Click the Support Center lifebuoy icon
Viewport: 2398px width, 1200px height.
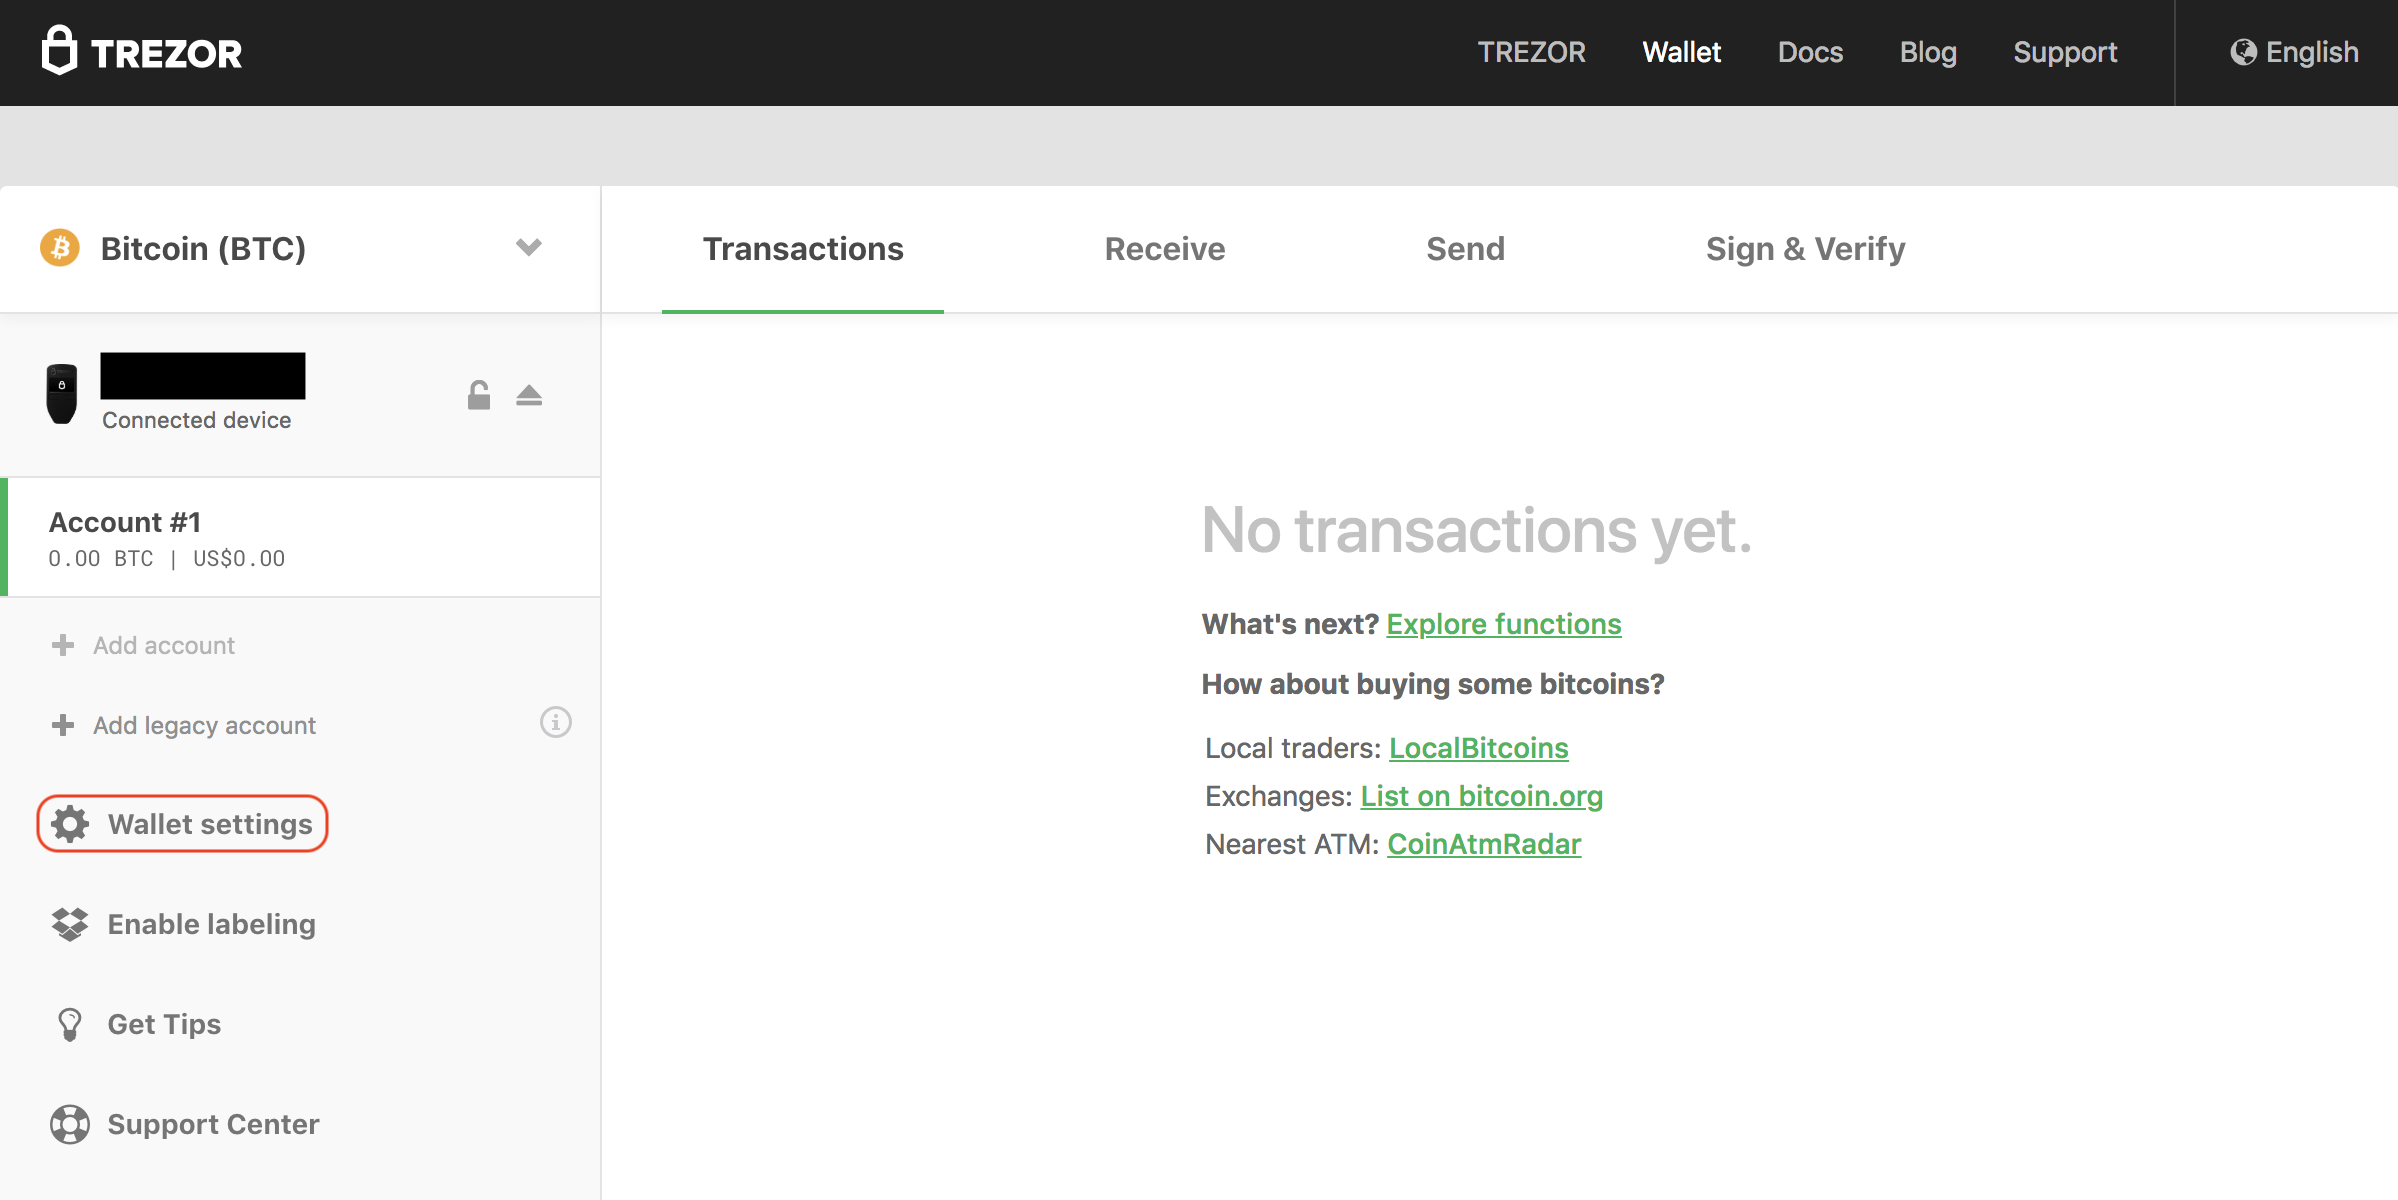70,1124
